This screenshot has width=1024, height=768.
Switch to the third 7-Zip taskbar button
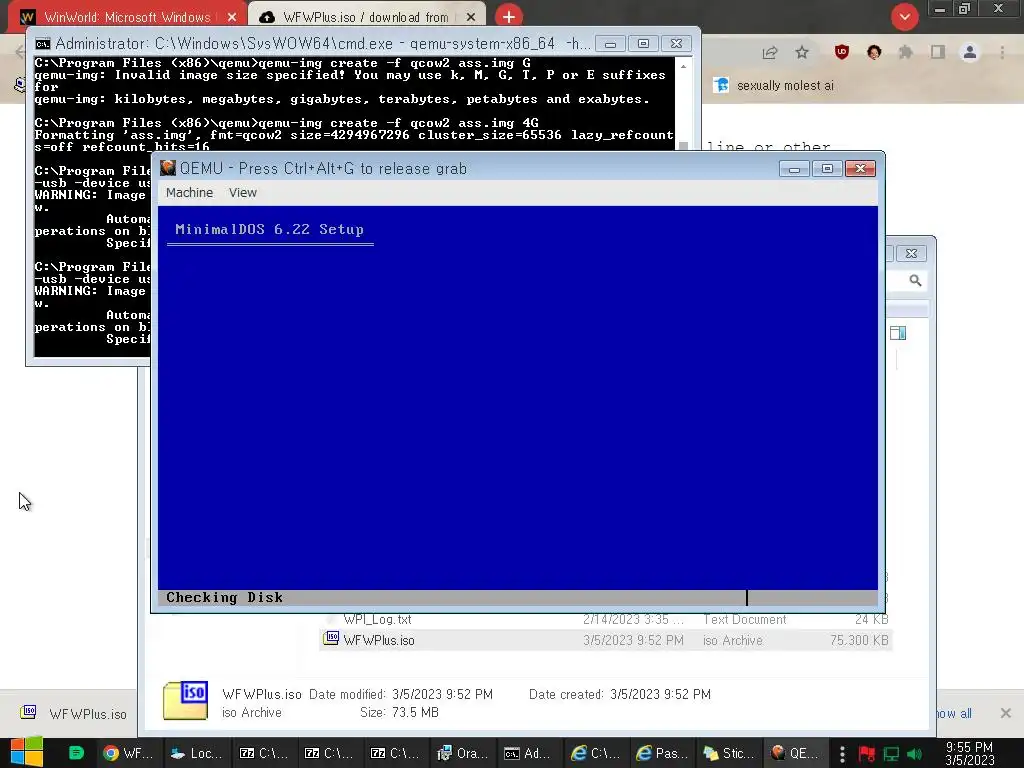coord(394,753)
